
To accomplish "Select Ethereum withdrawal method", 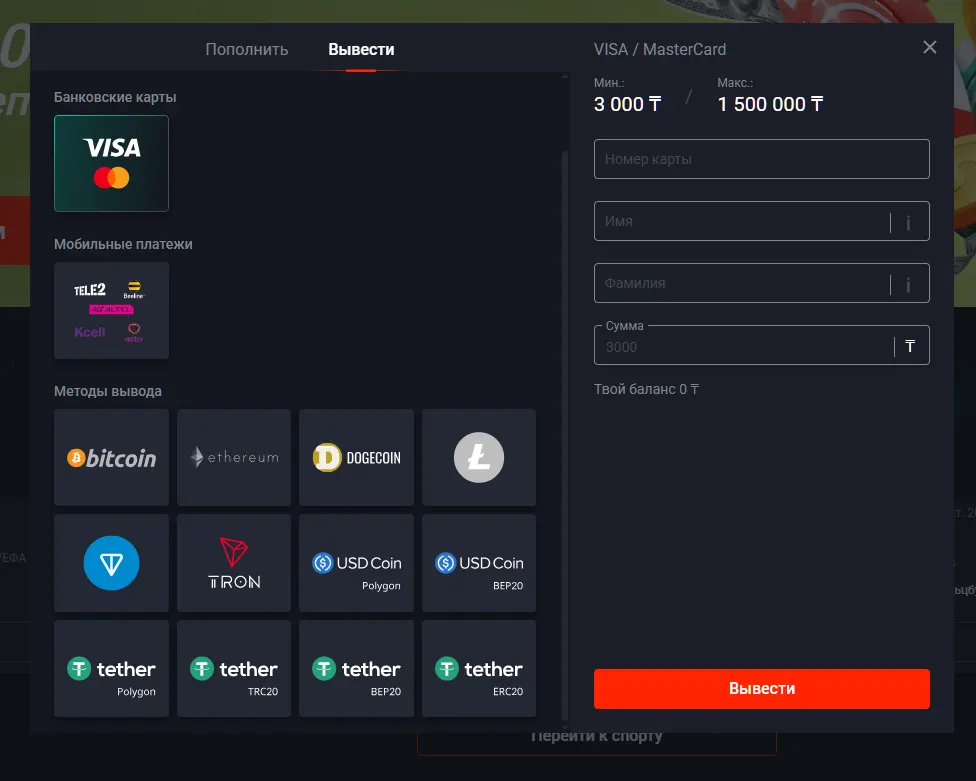I will coord(234,457).
